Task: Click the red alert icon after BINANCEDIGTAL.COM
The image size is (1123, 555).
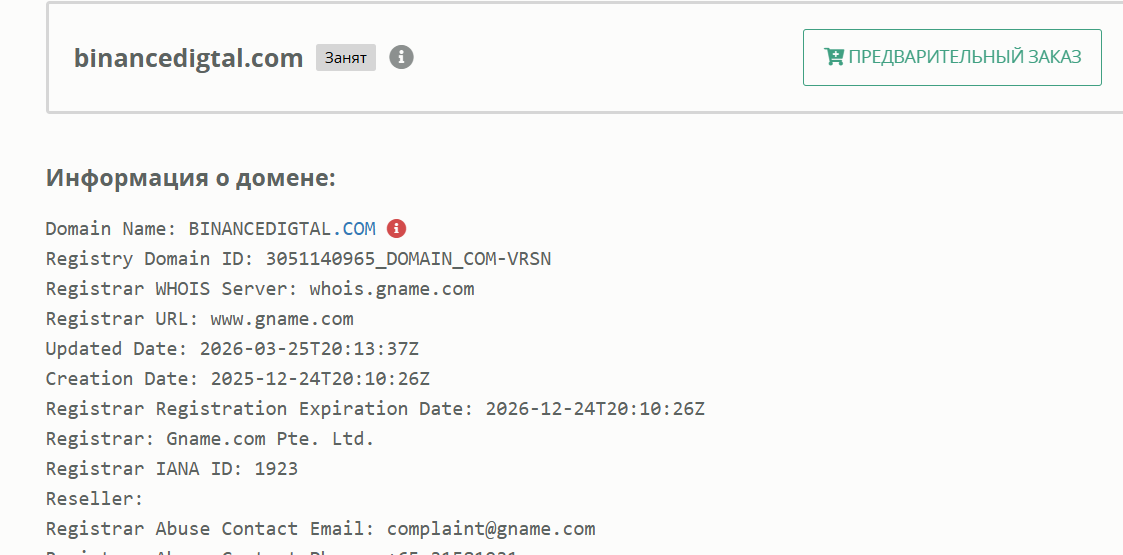Action: pos(396,229)
